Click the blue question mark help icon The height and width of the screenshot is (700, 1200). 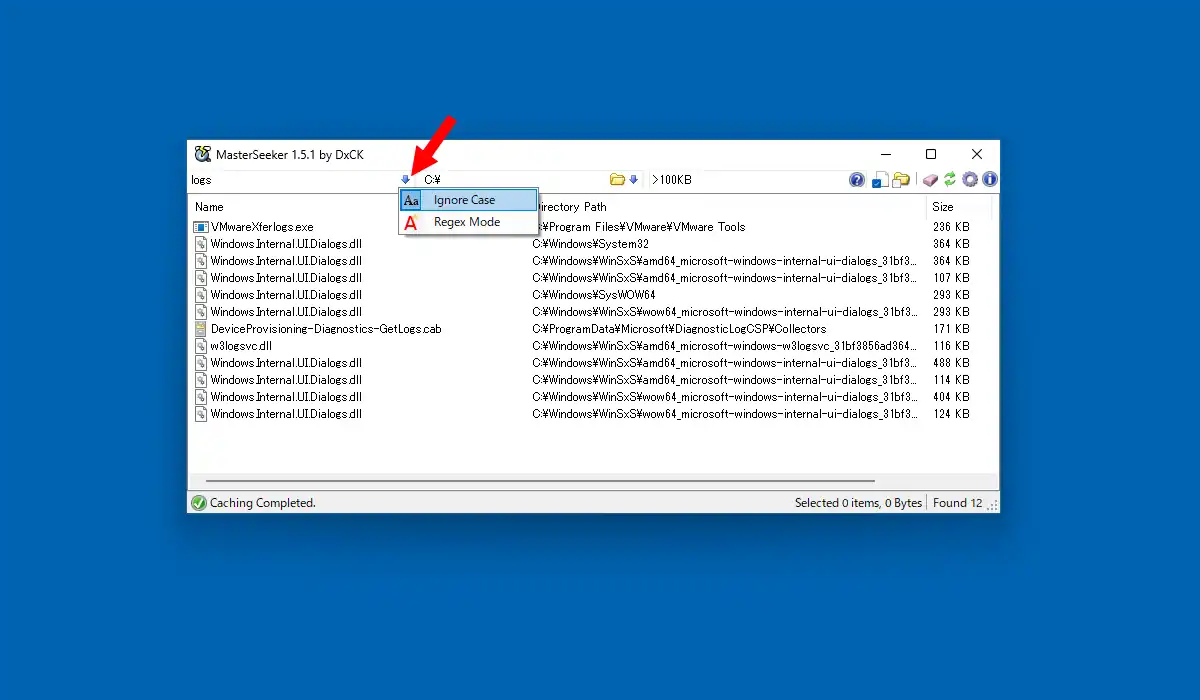[x=857, y=180]
